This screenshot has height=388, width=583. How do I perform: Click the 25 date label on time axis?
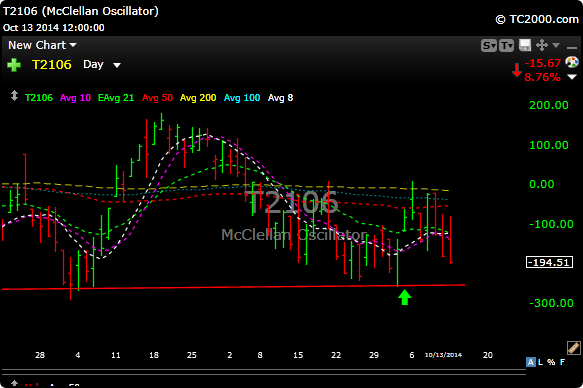pos(191,355)
